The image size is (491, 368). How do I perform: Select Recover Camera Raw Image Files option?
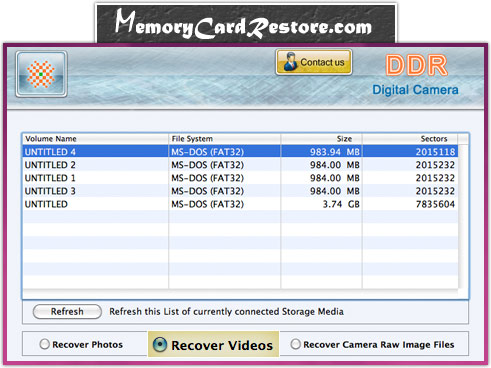point(295,344)
